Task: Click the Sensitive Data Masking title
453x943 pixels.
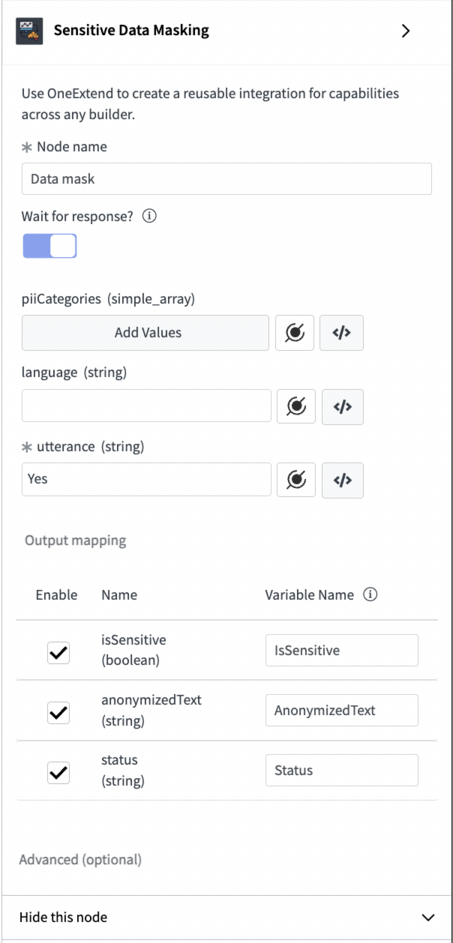Action: (x=131, y=31)
